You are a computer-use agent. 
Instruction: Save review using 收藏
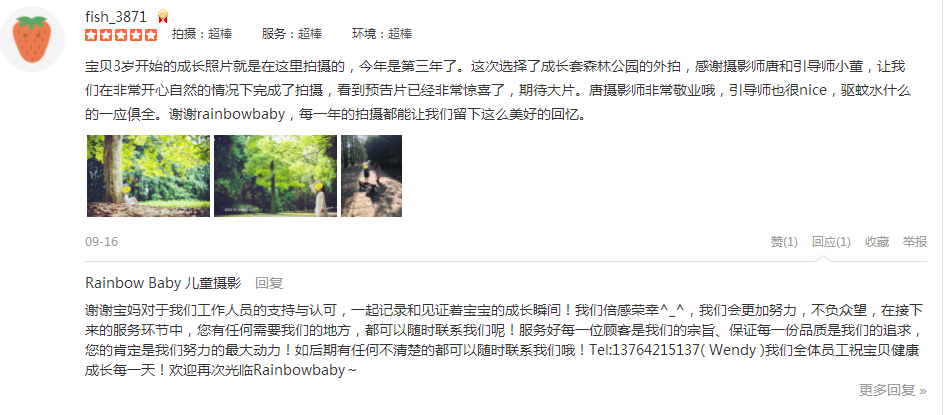click(878, 242)
